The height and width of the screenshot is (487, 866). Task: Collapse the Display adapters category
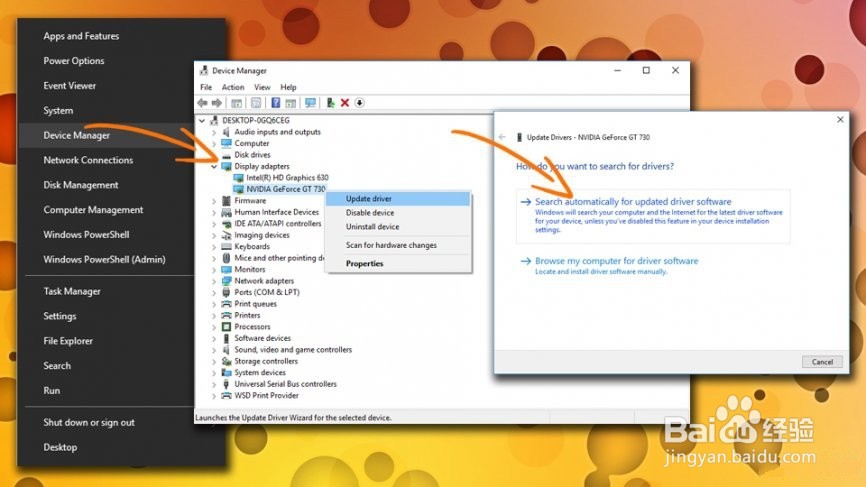[x=214, y=166]
